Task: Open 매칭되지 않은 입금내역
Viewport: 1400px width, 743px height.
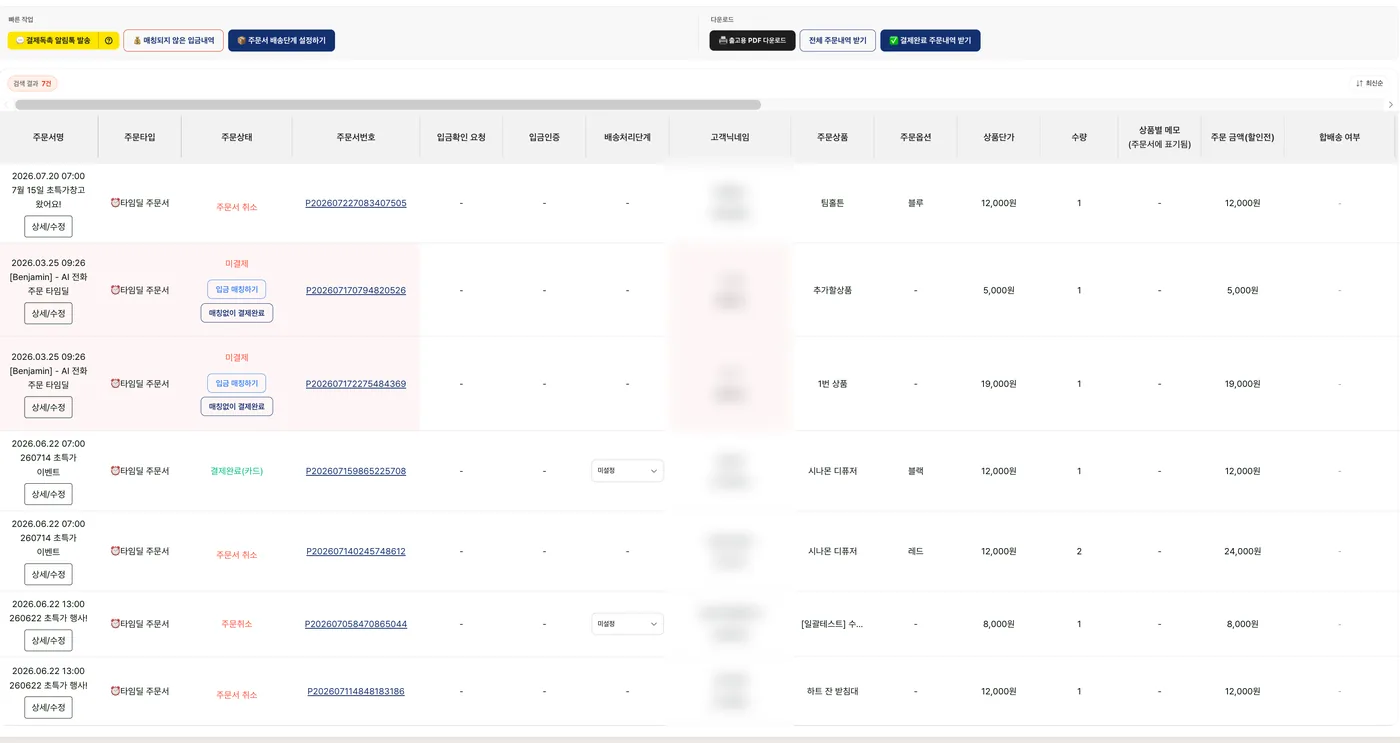Action: (x=174, y=40)
